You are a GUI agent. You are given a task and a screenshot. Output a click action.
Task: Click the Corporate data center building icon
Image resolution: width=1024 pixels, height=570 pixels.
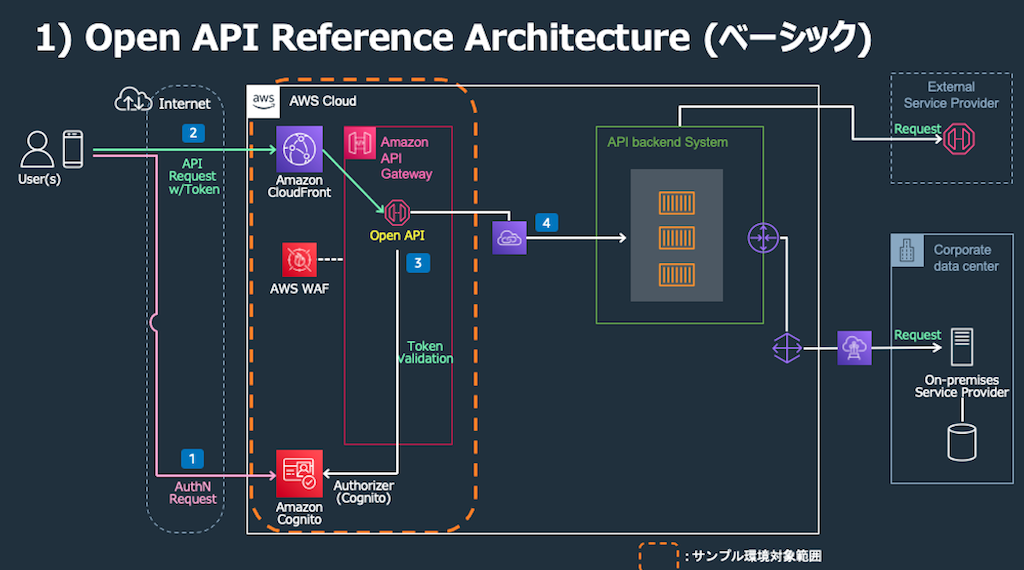click(907, 250)
